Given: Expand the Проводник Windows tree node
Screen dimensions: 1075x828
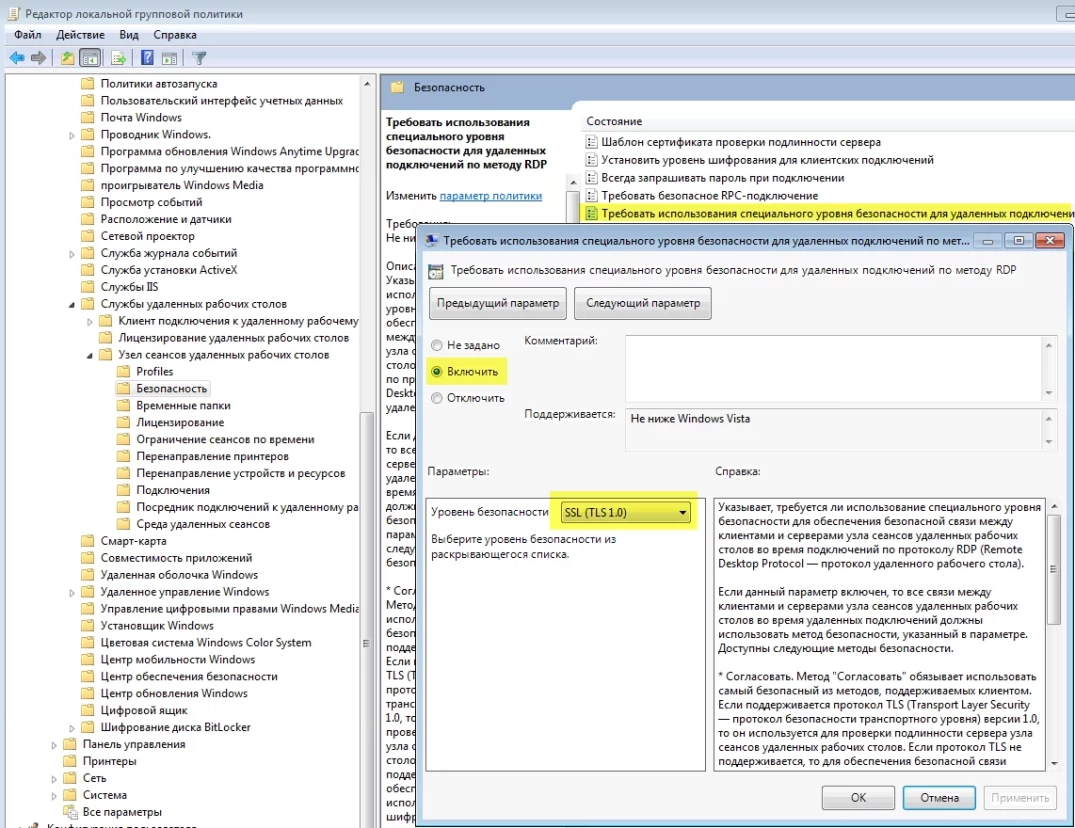Looking at the screenshot, I should (x=72, y=135).
